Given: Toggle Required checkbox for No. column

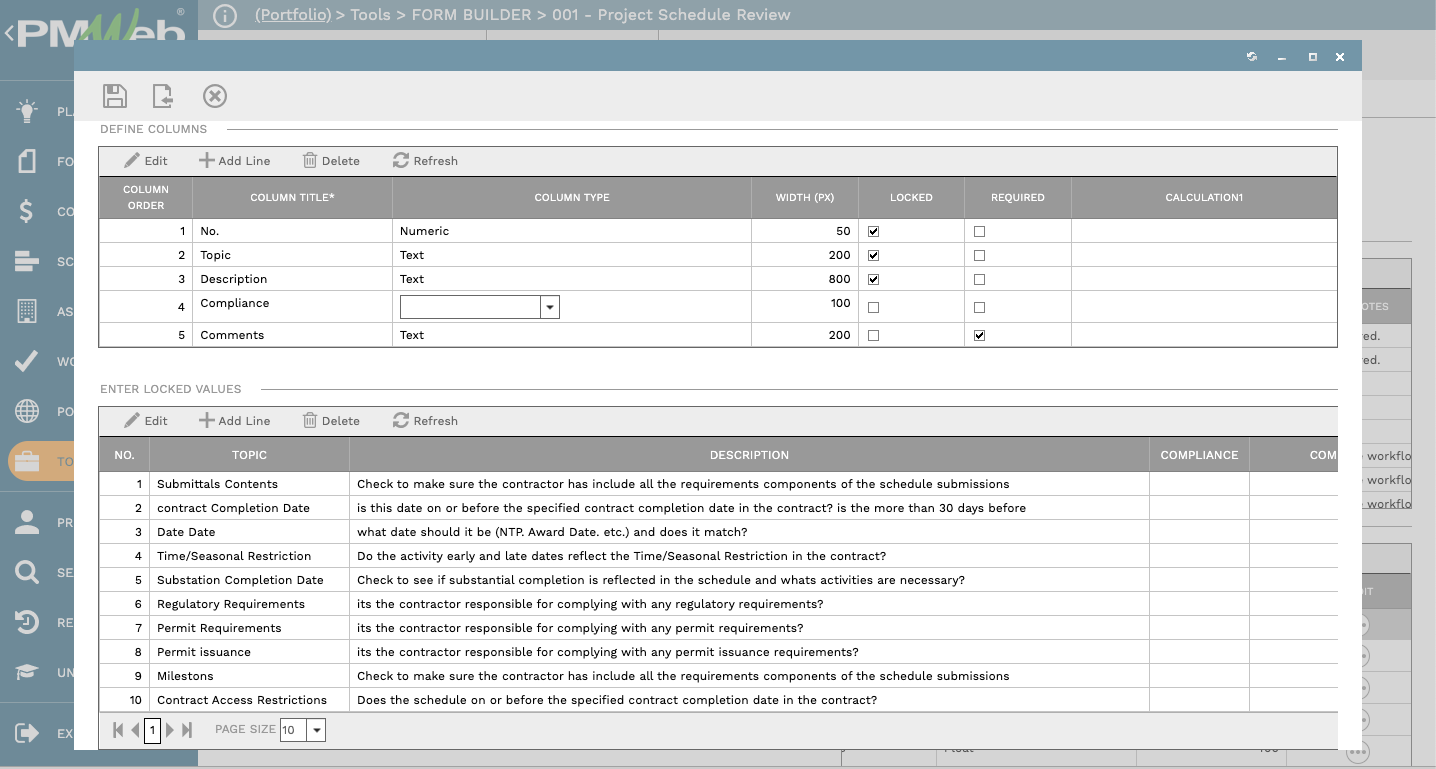Looking at the screenshot, I should 980,231.
